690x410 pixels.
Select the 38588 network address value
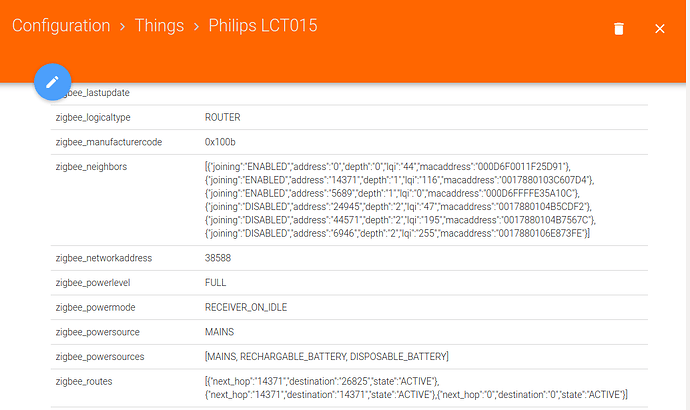coord(218,258)
